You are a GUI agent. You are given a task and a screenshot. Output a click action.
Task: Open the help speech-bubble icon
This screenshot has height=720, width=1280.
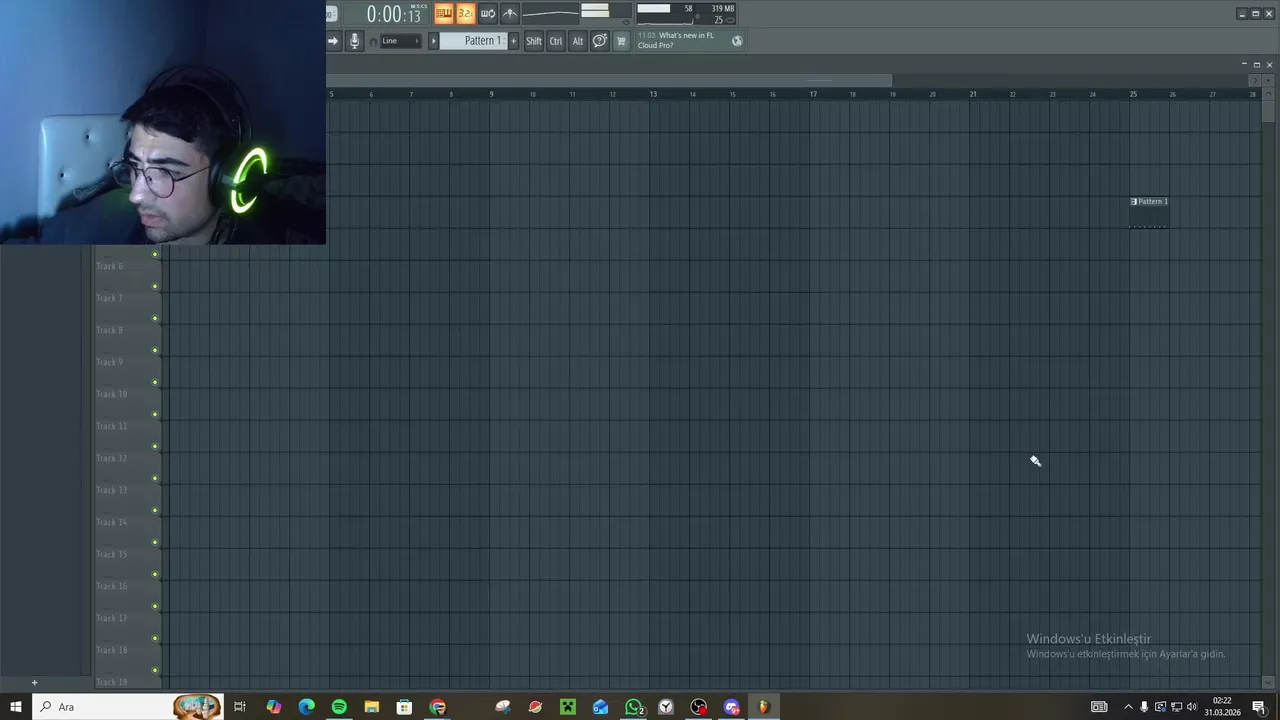click(x=600, y=41)
